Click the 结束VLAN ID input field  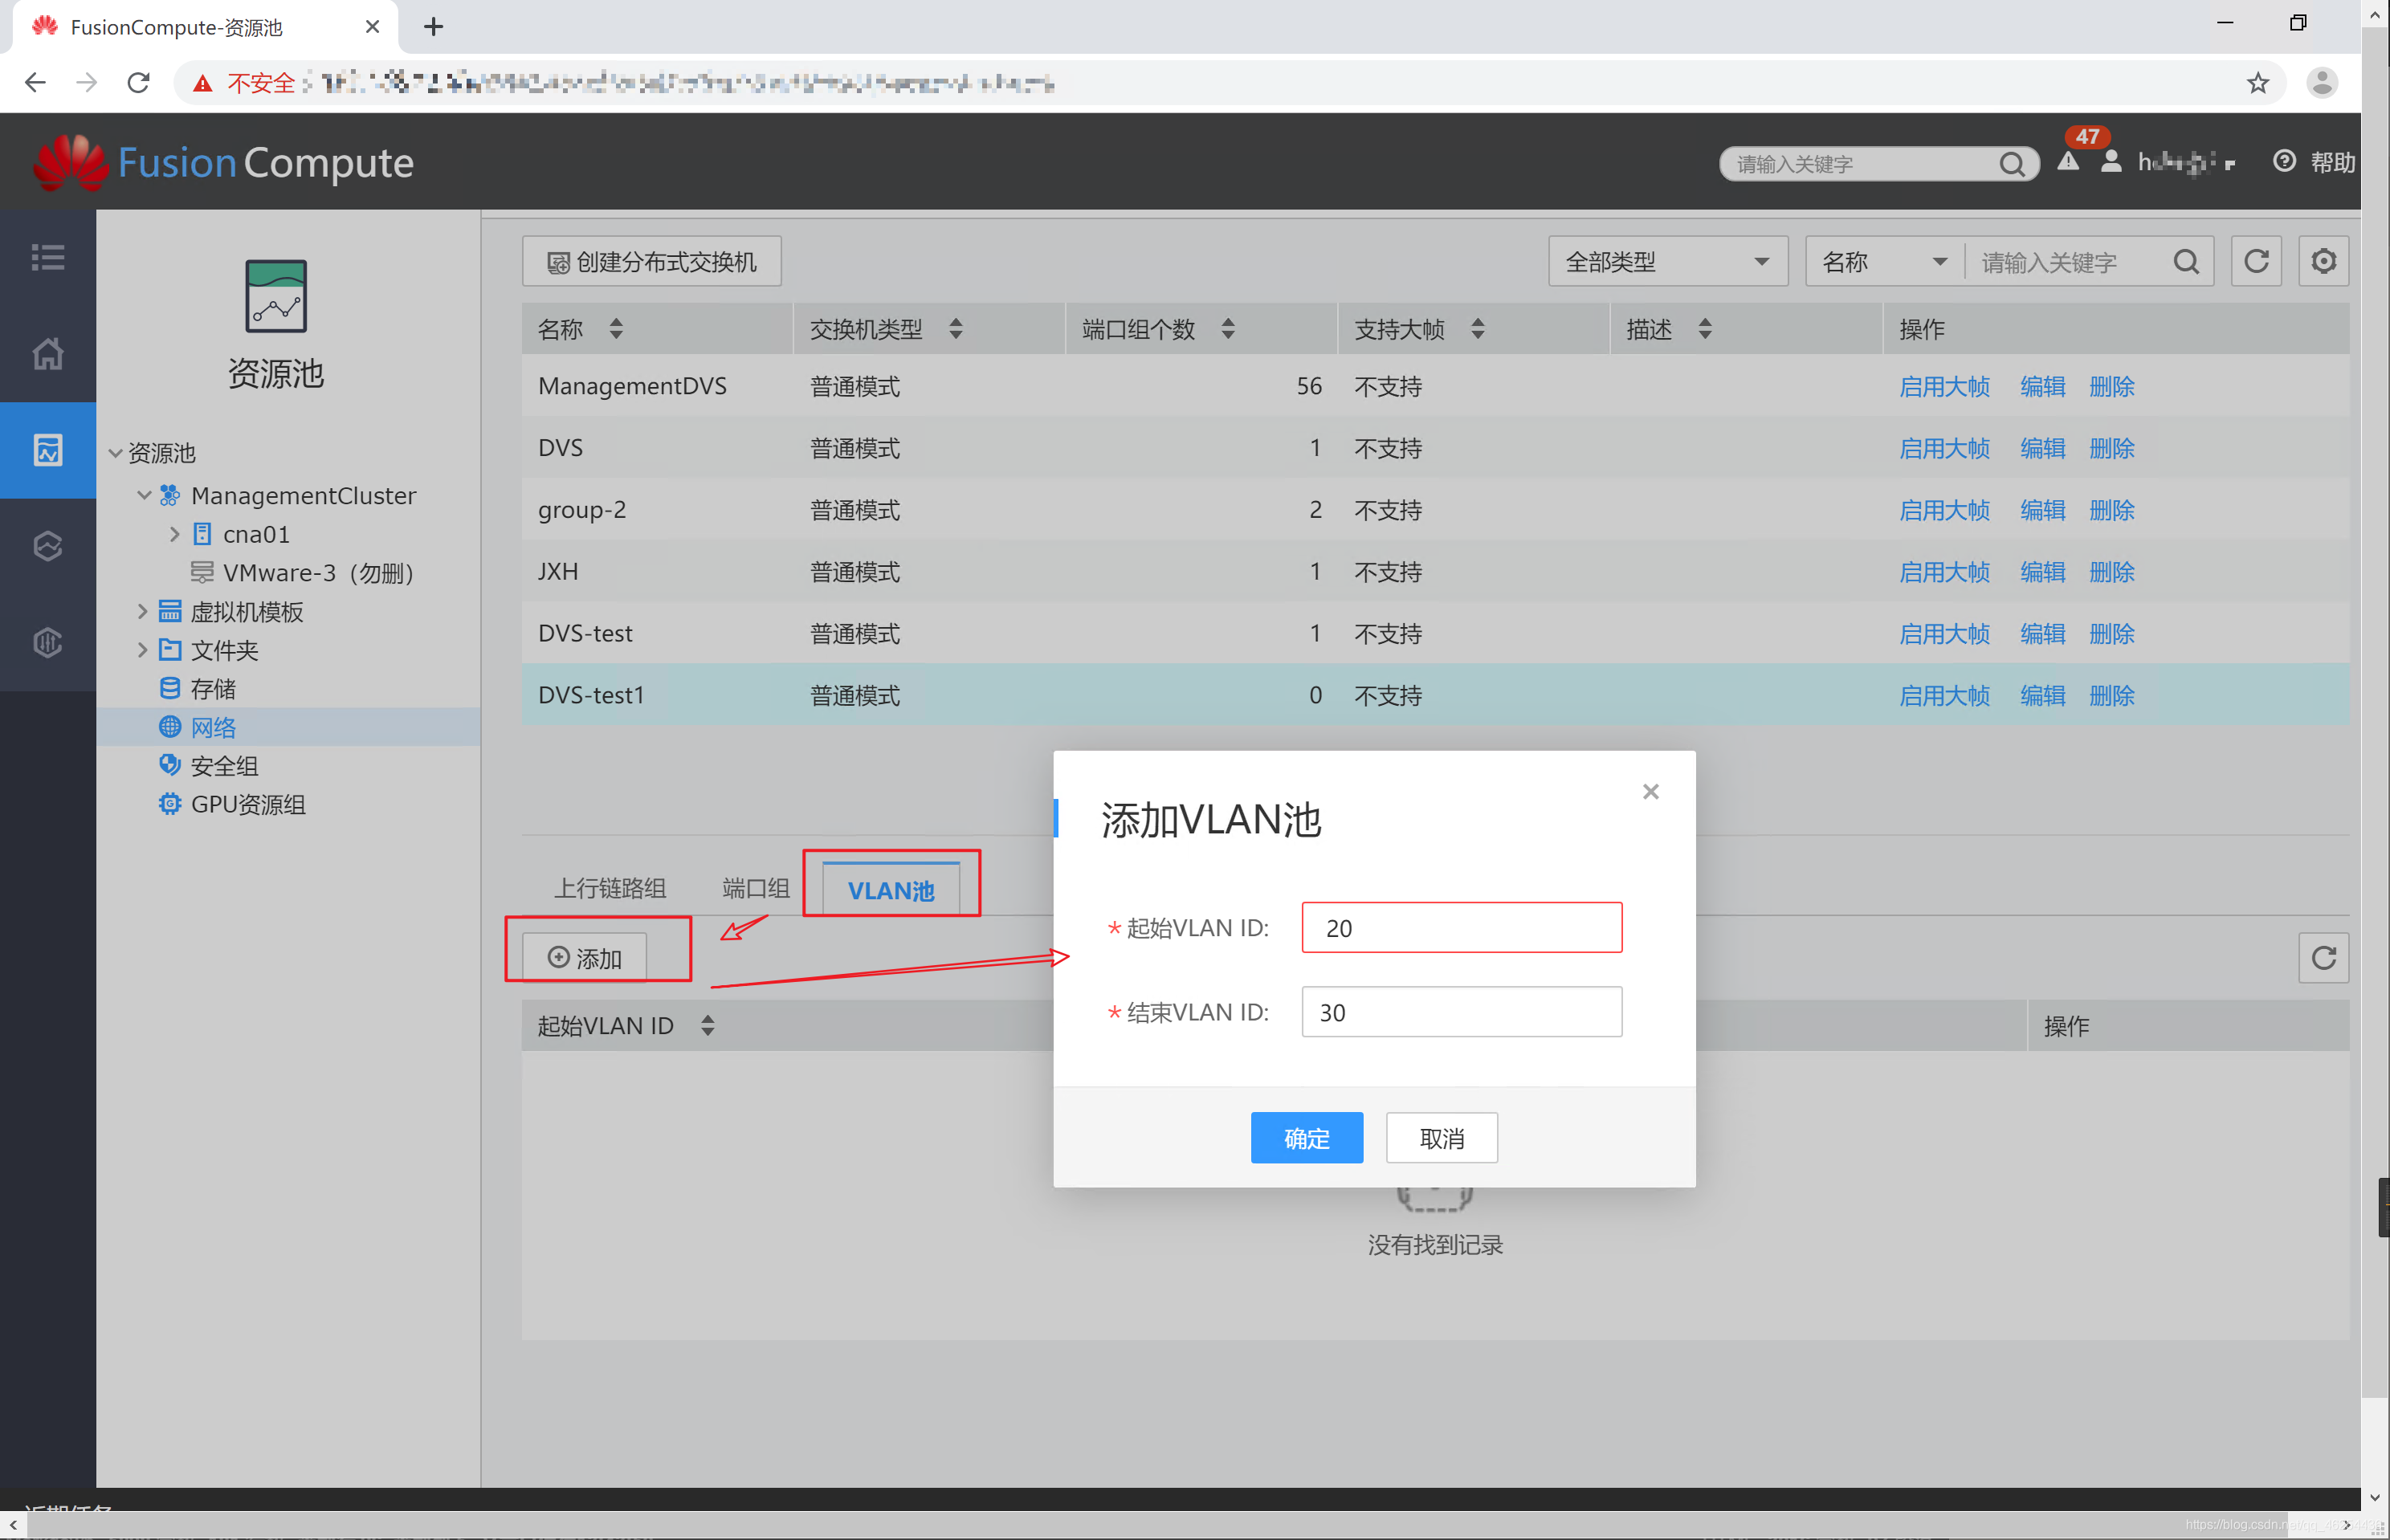[x=1462, y=1012]
